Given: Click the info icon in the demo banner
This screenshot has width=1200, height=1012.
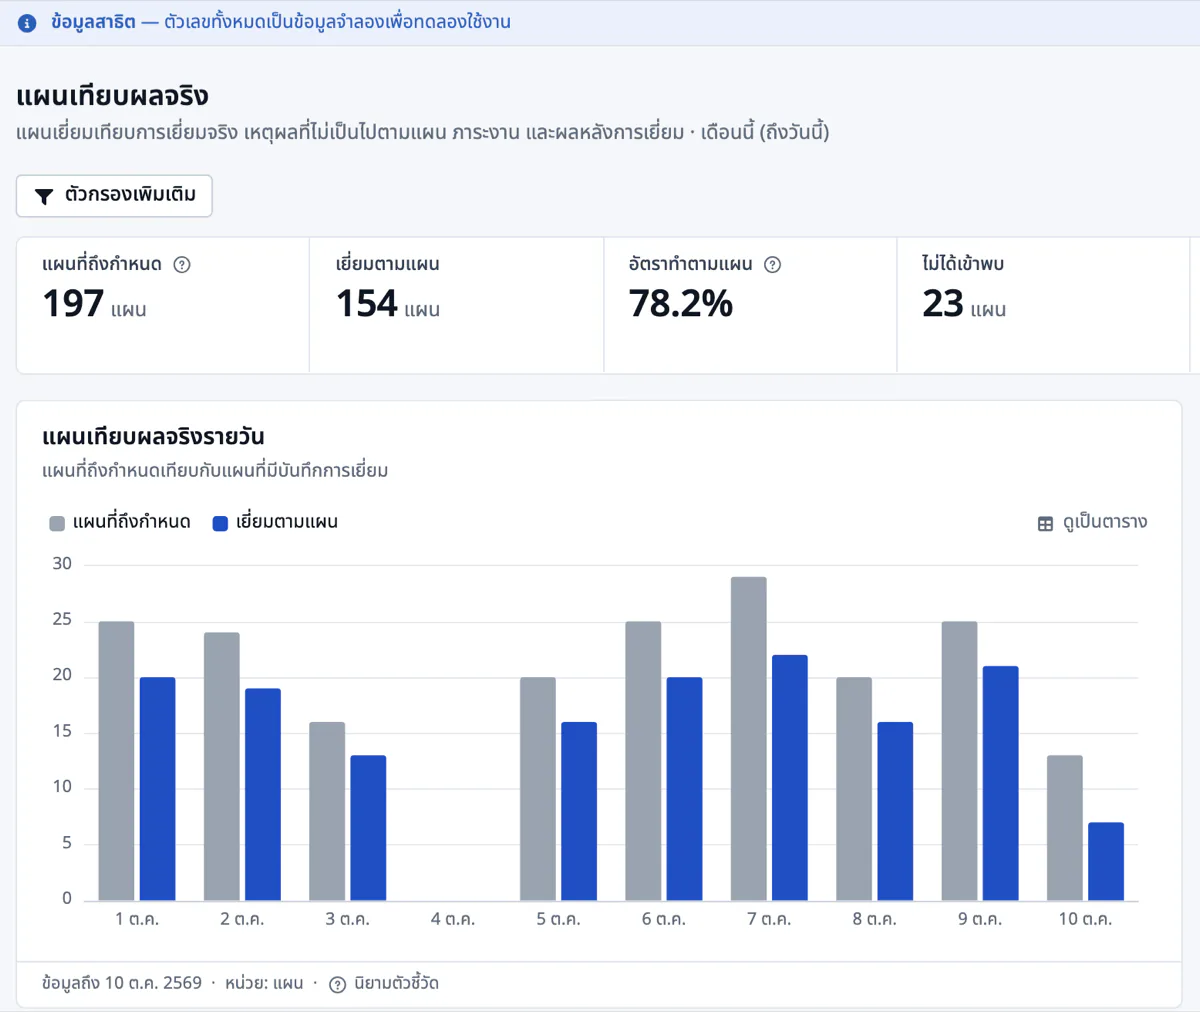Looking at the screenshot, I should (x=27, y=23).
